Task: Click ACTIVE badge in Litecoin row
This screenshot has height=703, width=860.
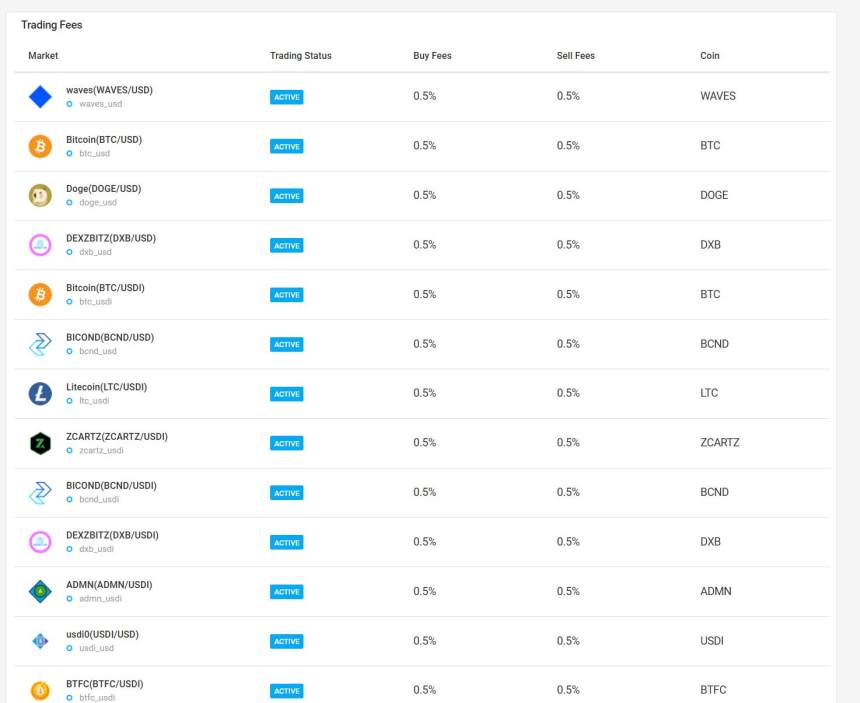Action: coord(287,394)
